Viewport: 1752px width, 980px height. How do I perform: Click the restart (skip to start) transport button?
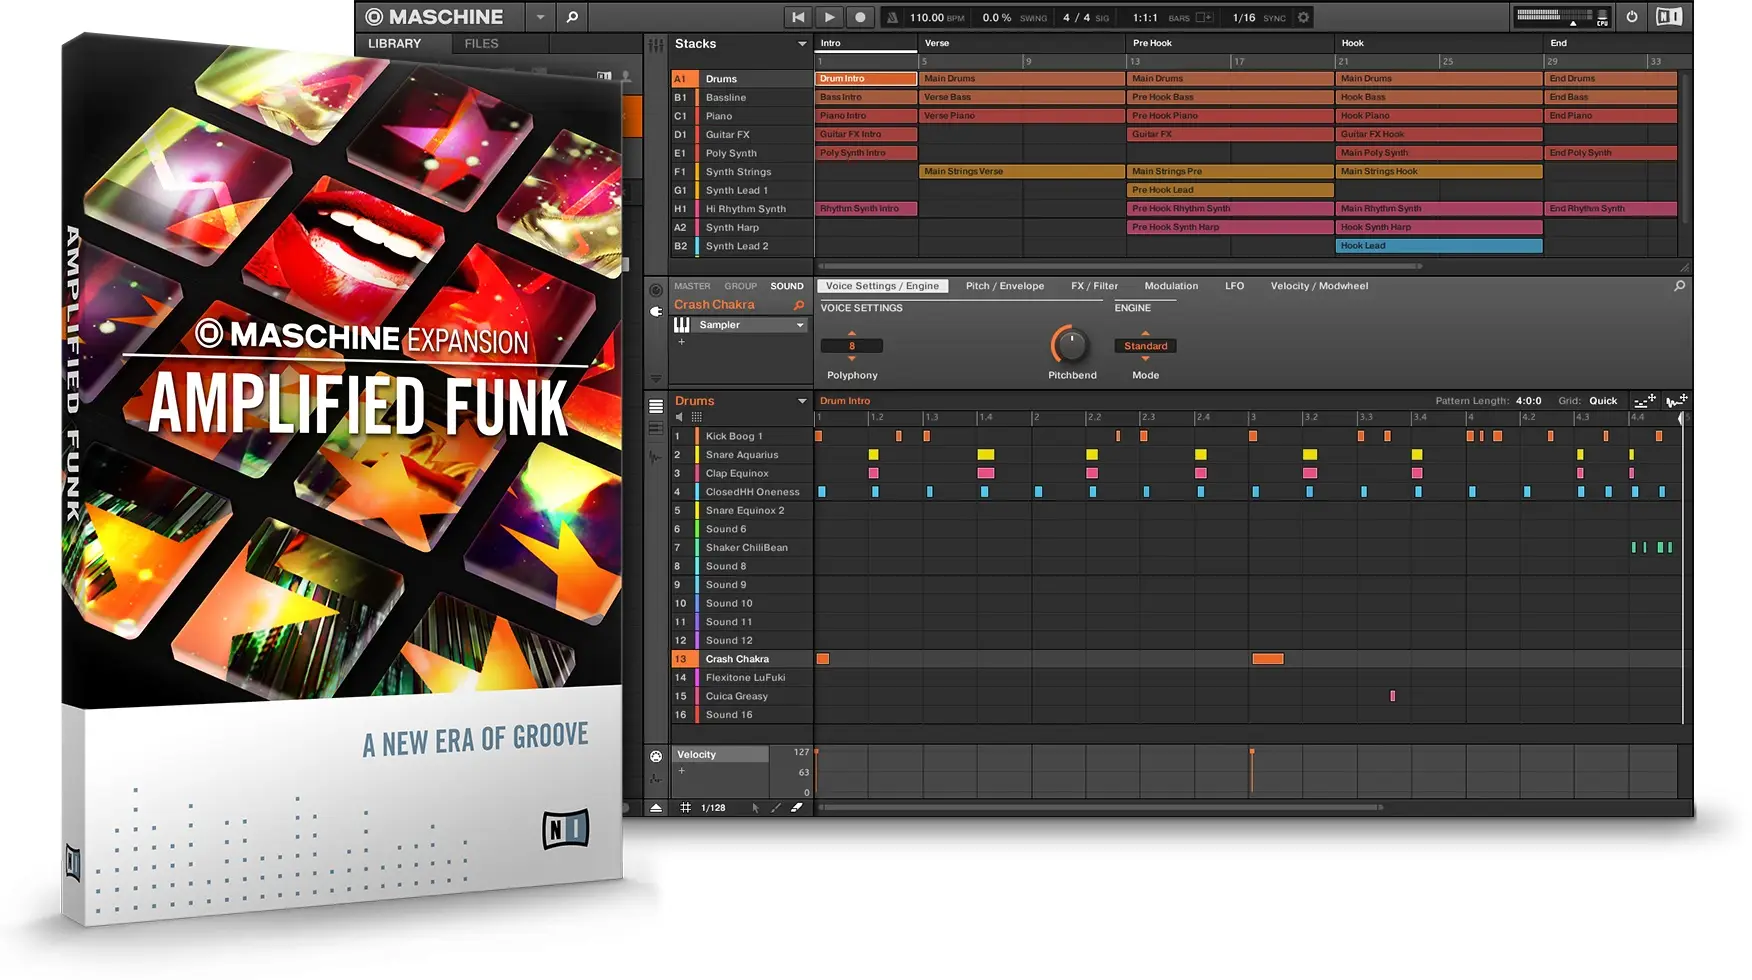pos(798,17)
